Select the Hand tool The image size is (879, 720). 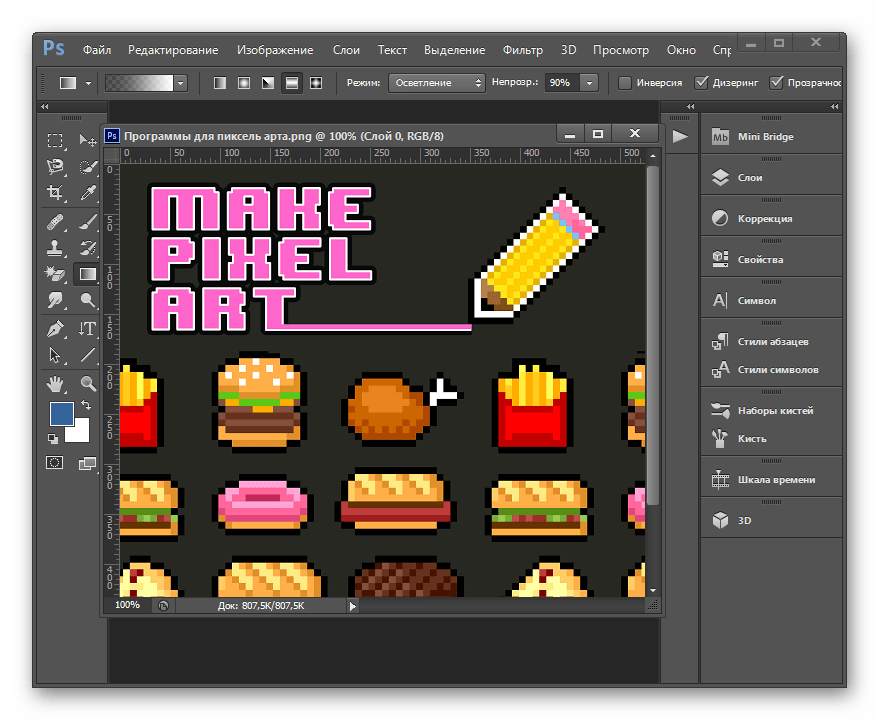point(55,384)
